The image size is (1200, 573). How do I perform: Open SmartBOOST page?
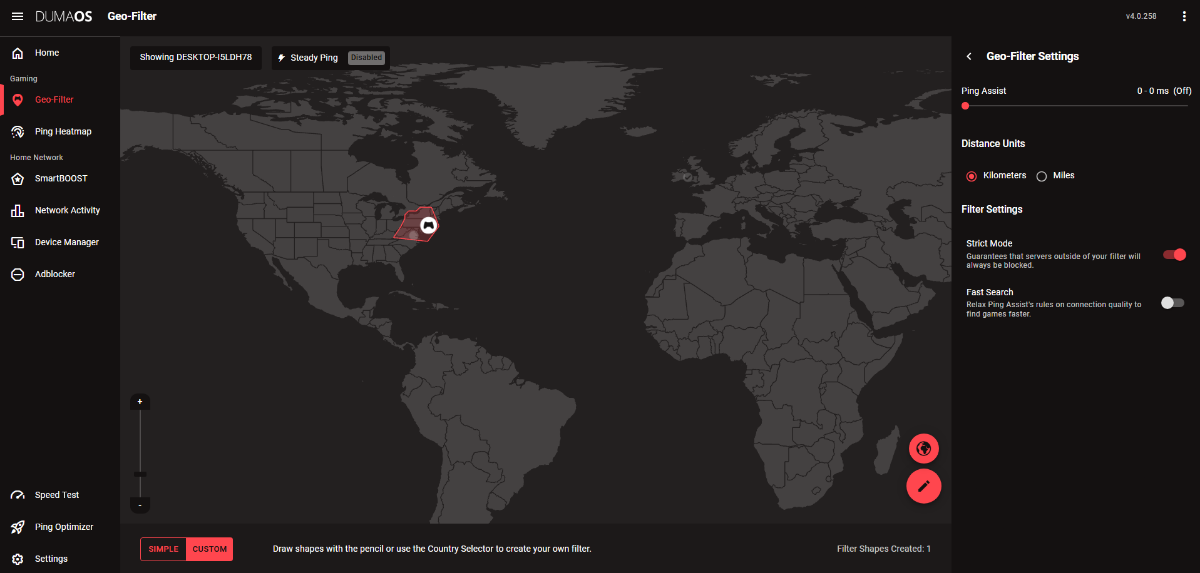60,179
